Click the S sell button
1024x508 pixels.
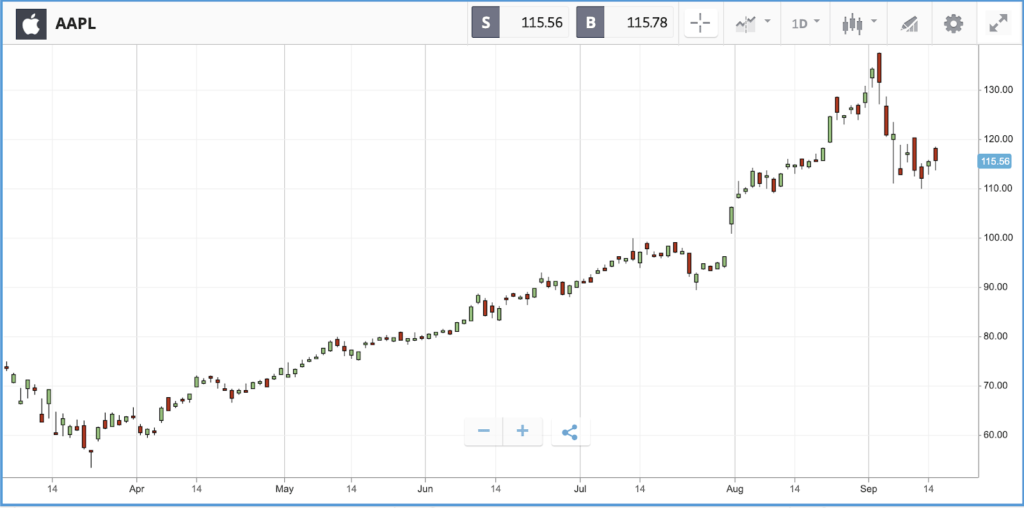[485, 23]
